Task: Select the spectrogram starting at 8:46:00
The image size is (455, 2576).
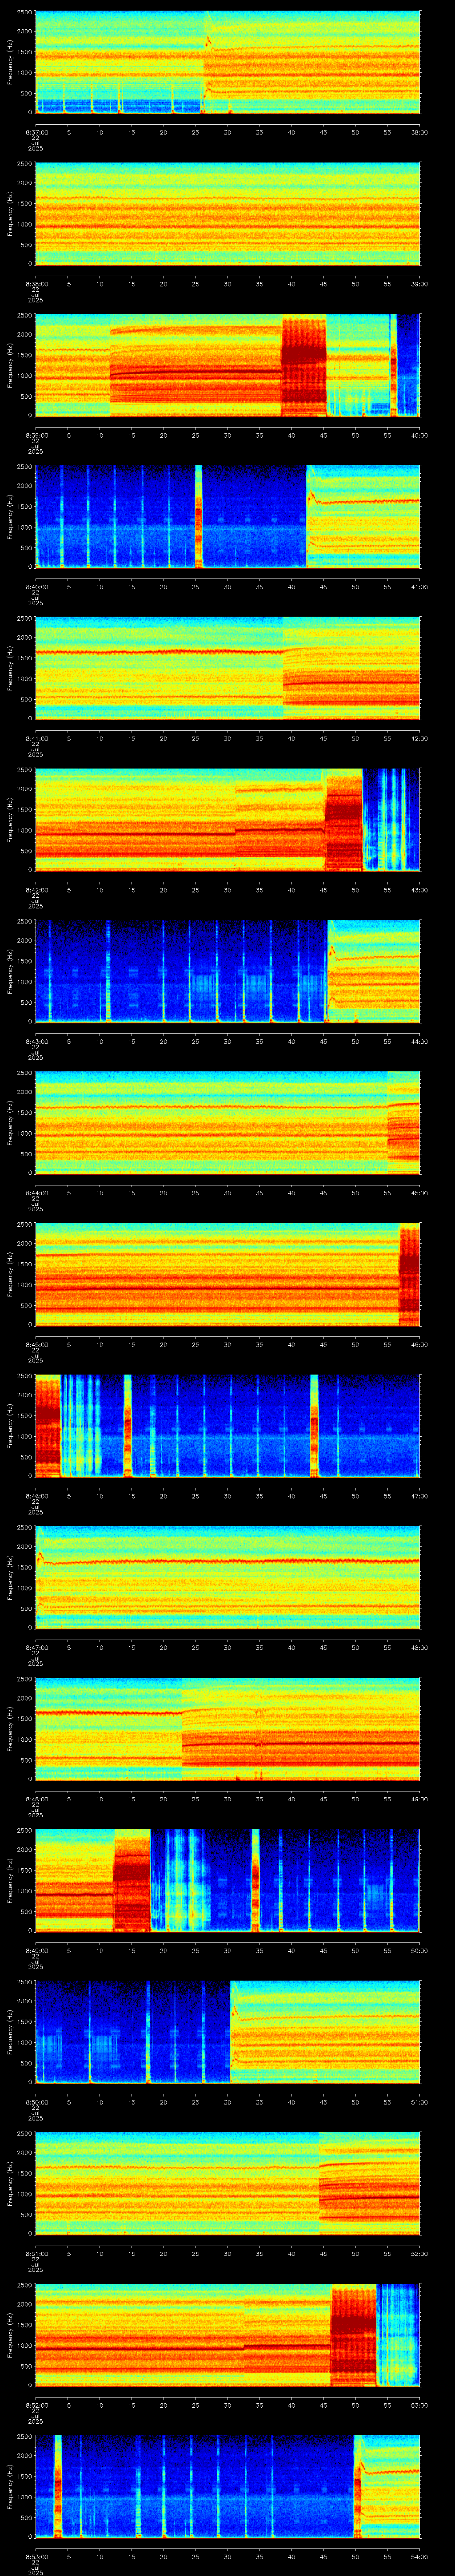Action: coord(227,1425)
